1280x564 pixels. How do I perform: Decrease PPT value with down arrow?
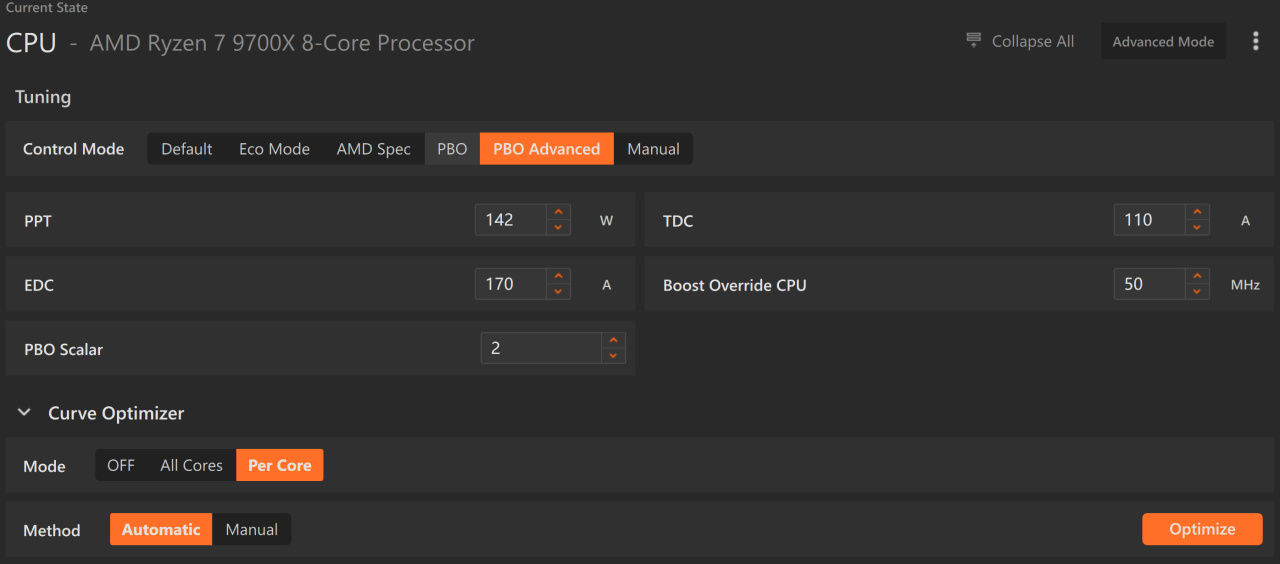click(x=558, y=227)
